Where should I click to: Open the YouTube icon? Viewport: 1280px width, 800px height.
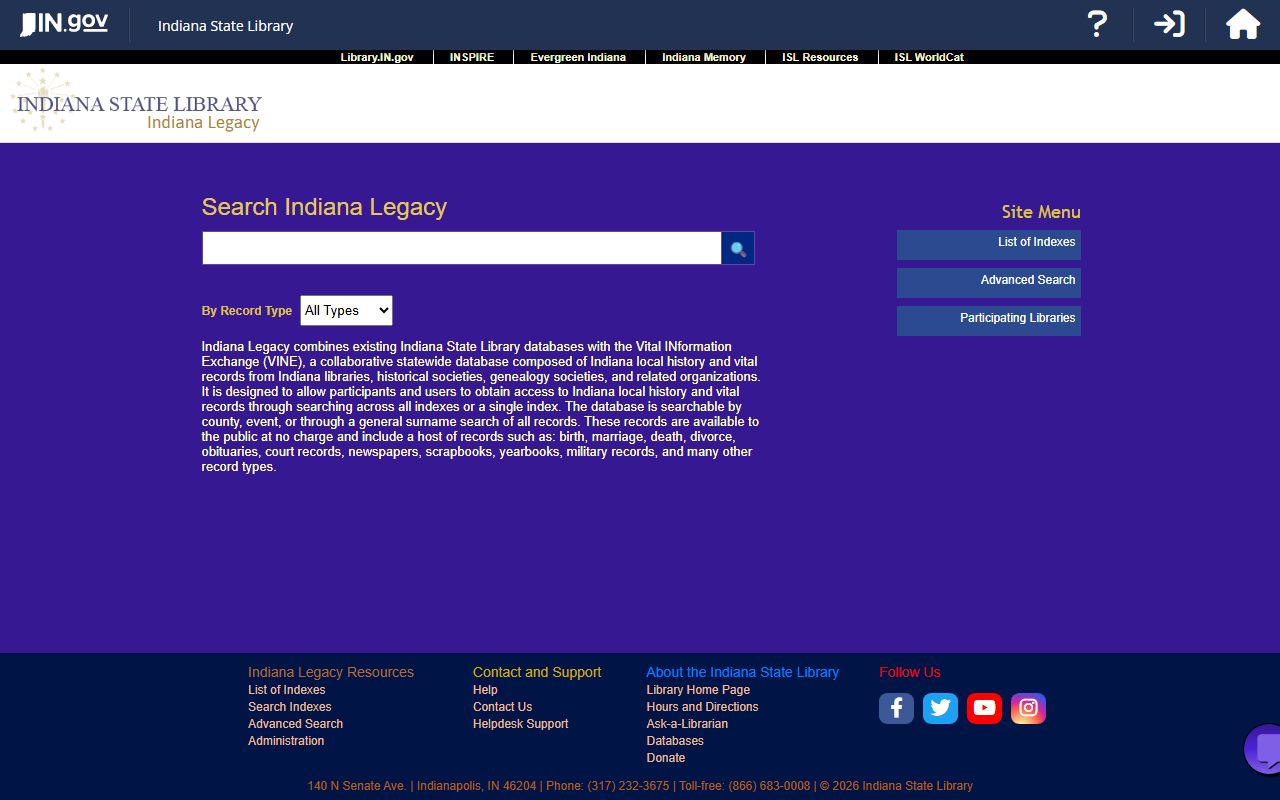coord(984,708)
